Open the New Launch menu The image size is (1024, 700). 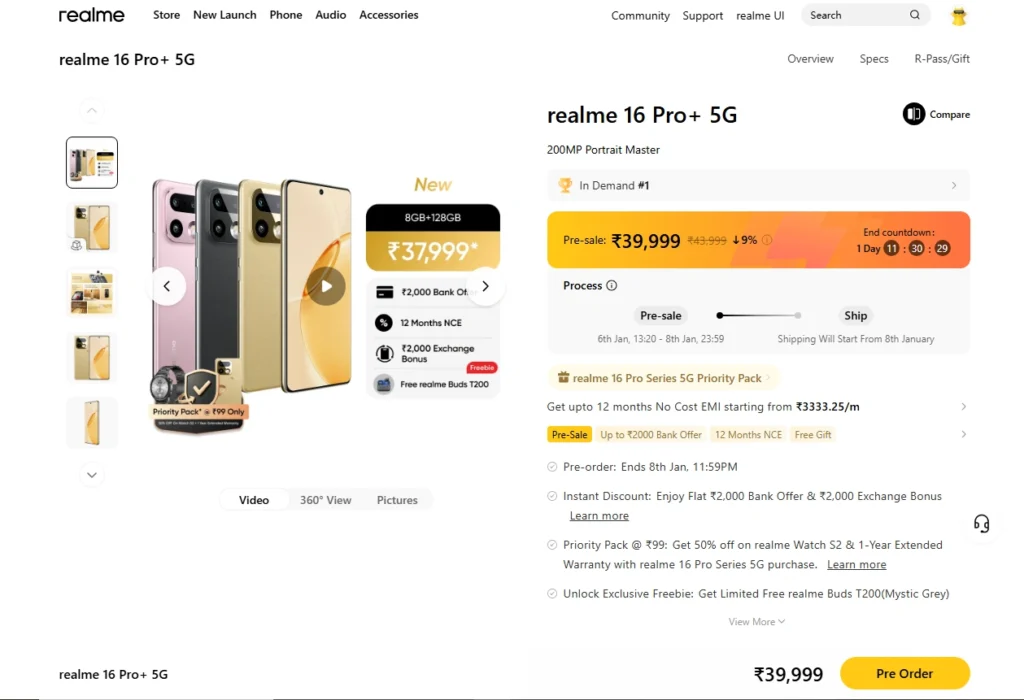(224, 15)
